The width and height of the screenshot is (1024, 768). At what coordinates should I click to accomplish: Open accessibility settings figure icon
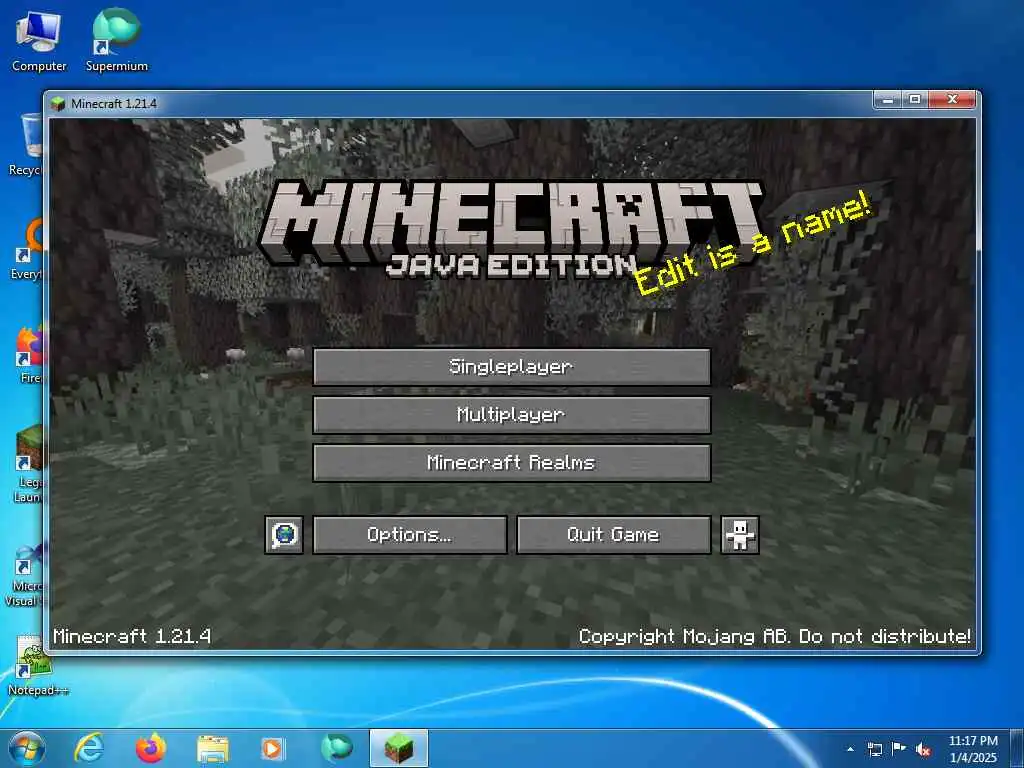740,535
